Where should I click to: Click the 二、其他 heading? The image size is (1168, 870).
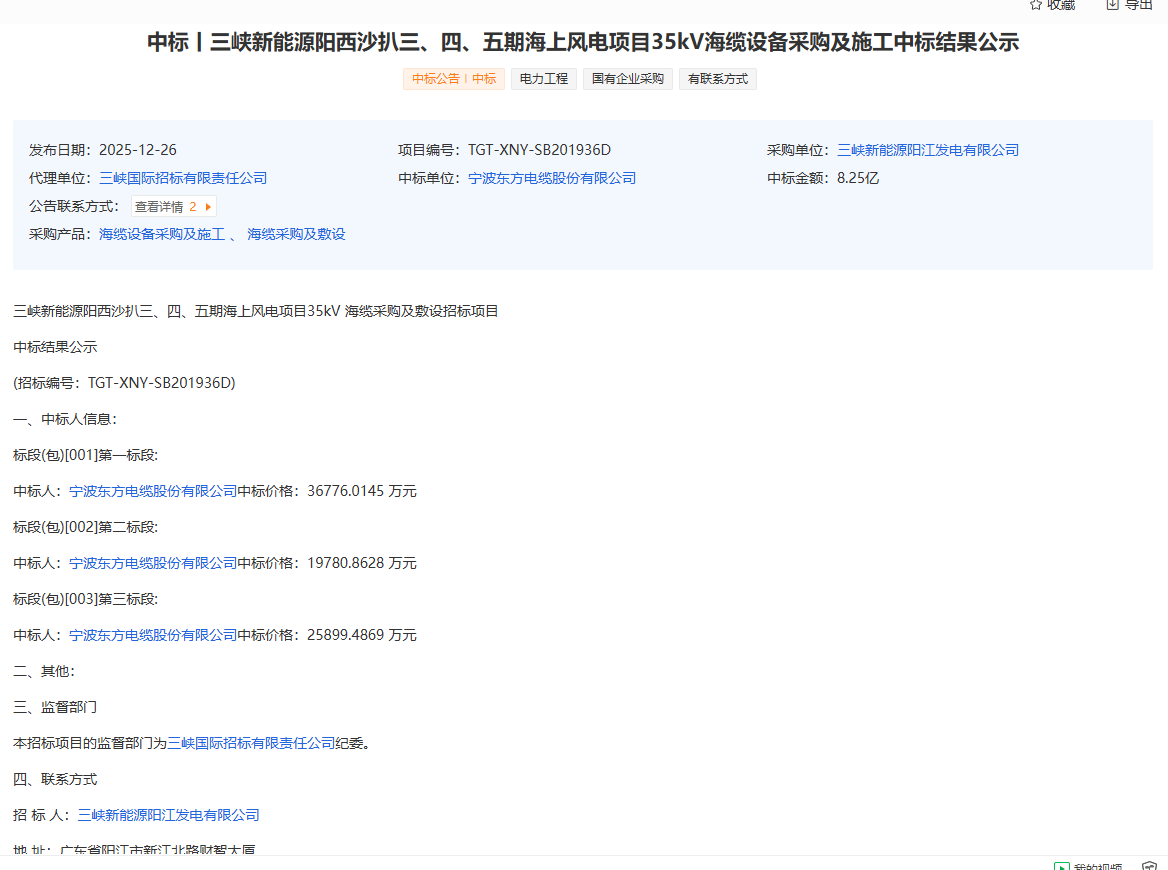click(x=44, y=671)
